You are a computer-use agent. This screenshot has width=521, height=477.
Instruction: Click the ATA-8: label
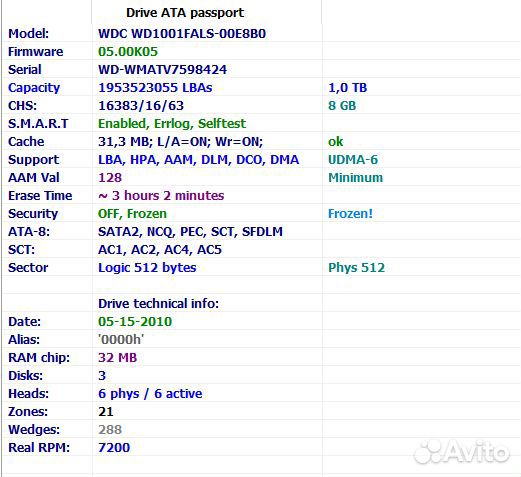29,232
